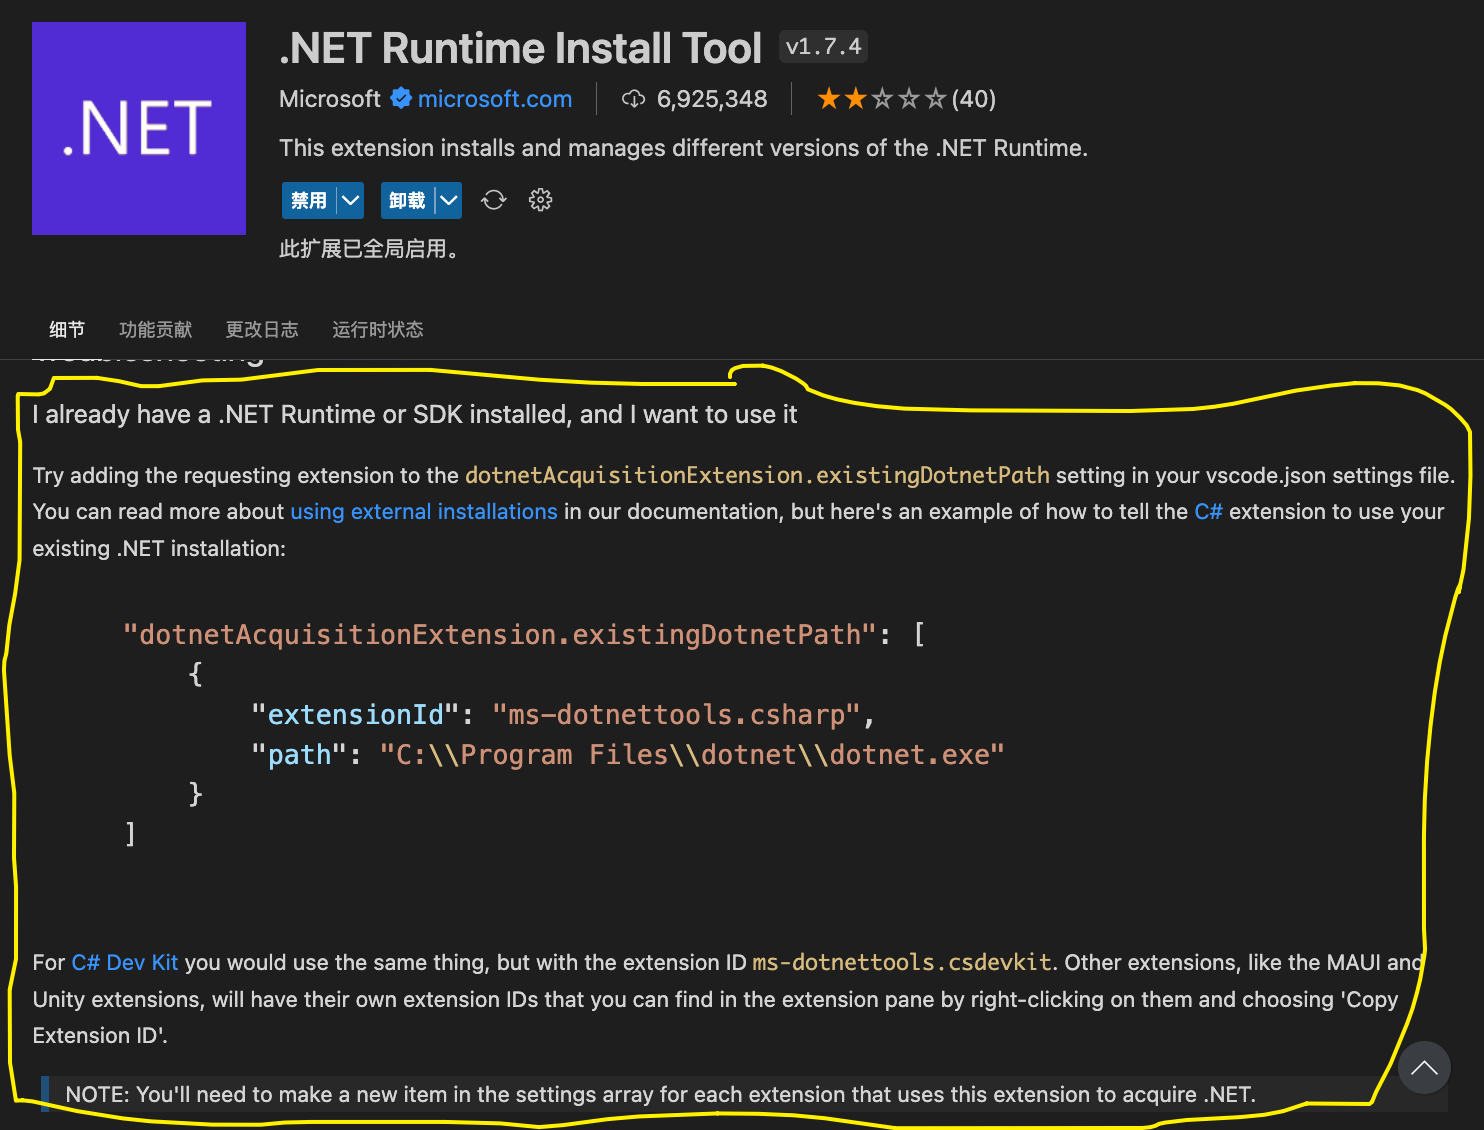
Task: Open the extension settings gear icon
Action: pyautogui.click(x=540, y=200)
